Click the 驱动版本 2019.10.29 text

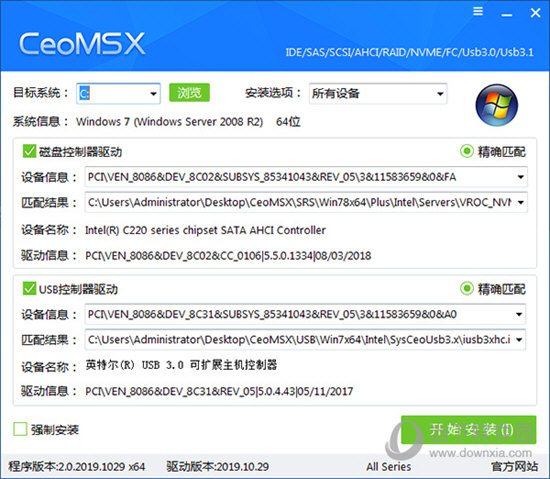click(x=217, y=466)
